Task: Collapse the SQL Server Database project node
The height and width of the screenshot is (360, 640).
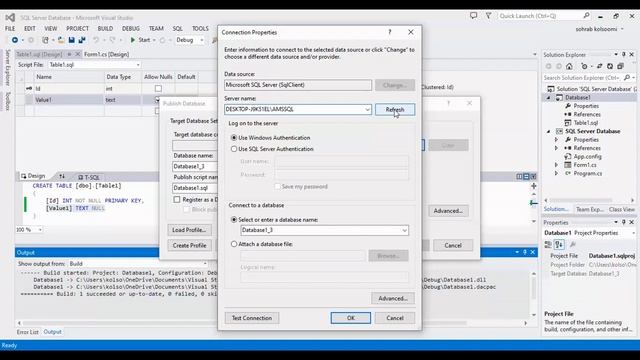Action: 549,131
